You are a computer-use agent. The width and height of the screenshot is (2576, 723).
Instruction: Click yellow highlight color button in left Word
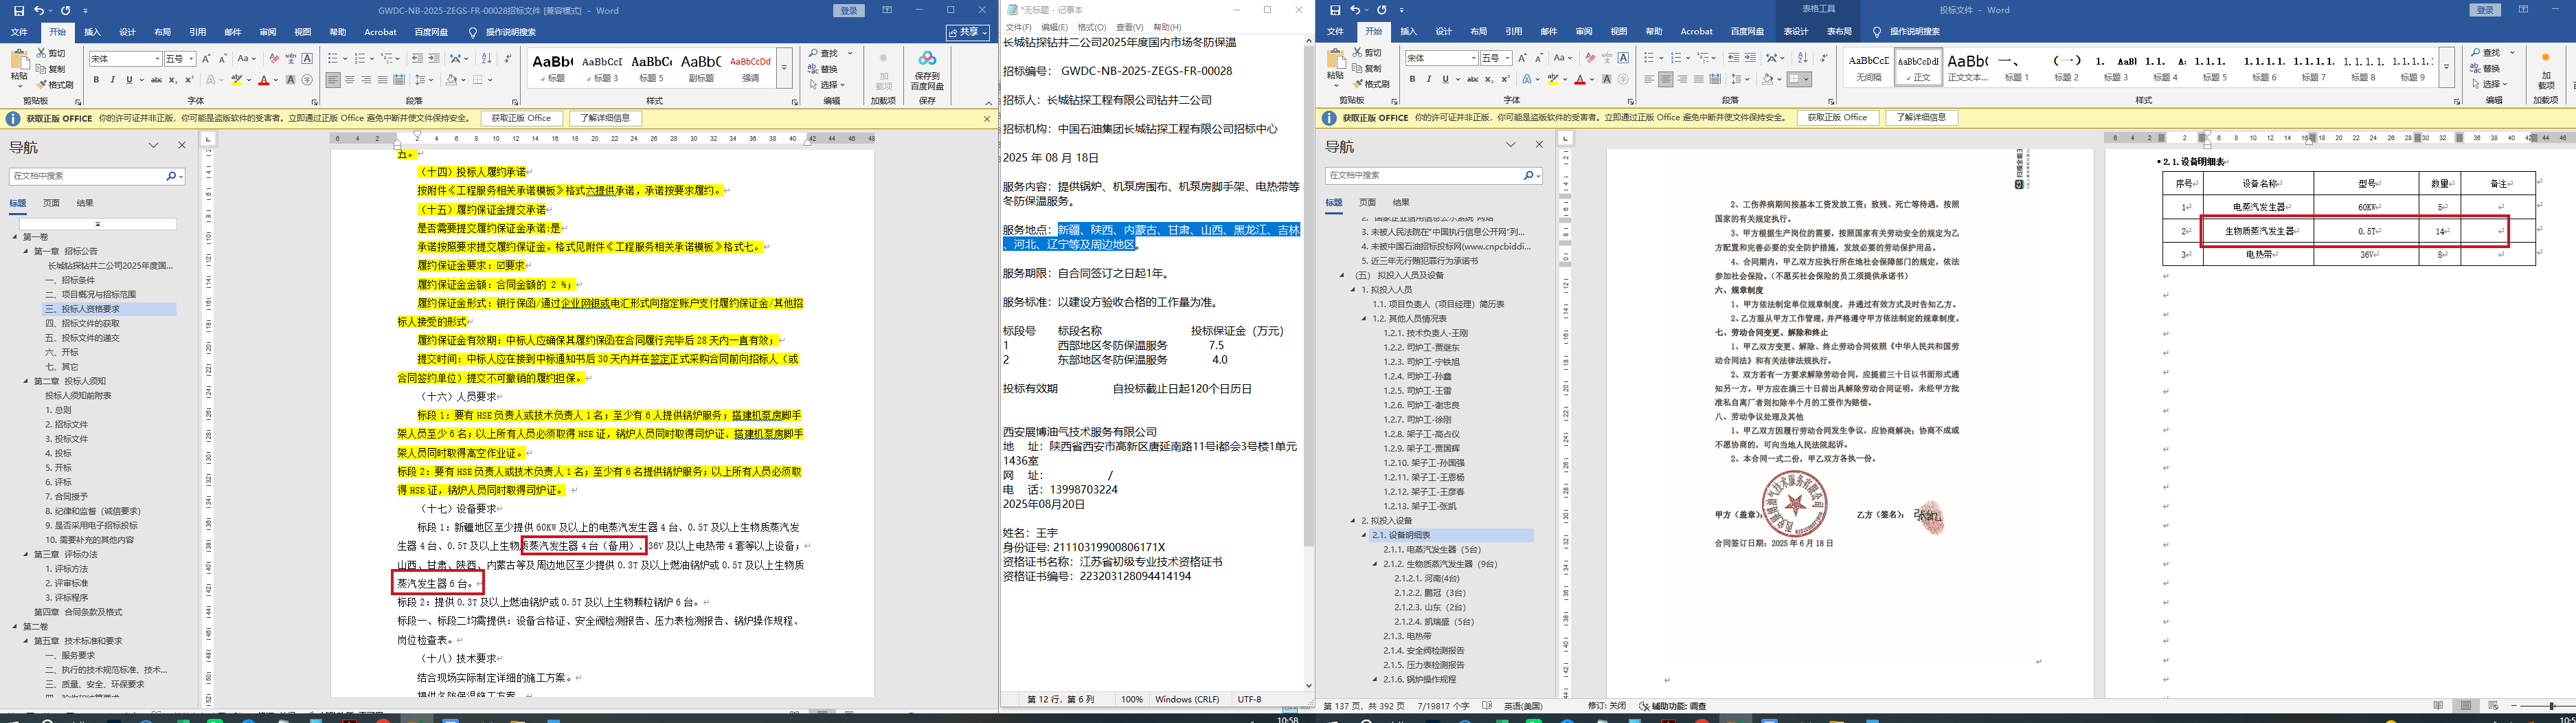(x=237, y=80)
